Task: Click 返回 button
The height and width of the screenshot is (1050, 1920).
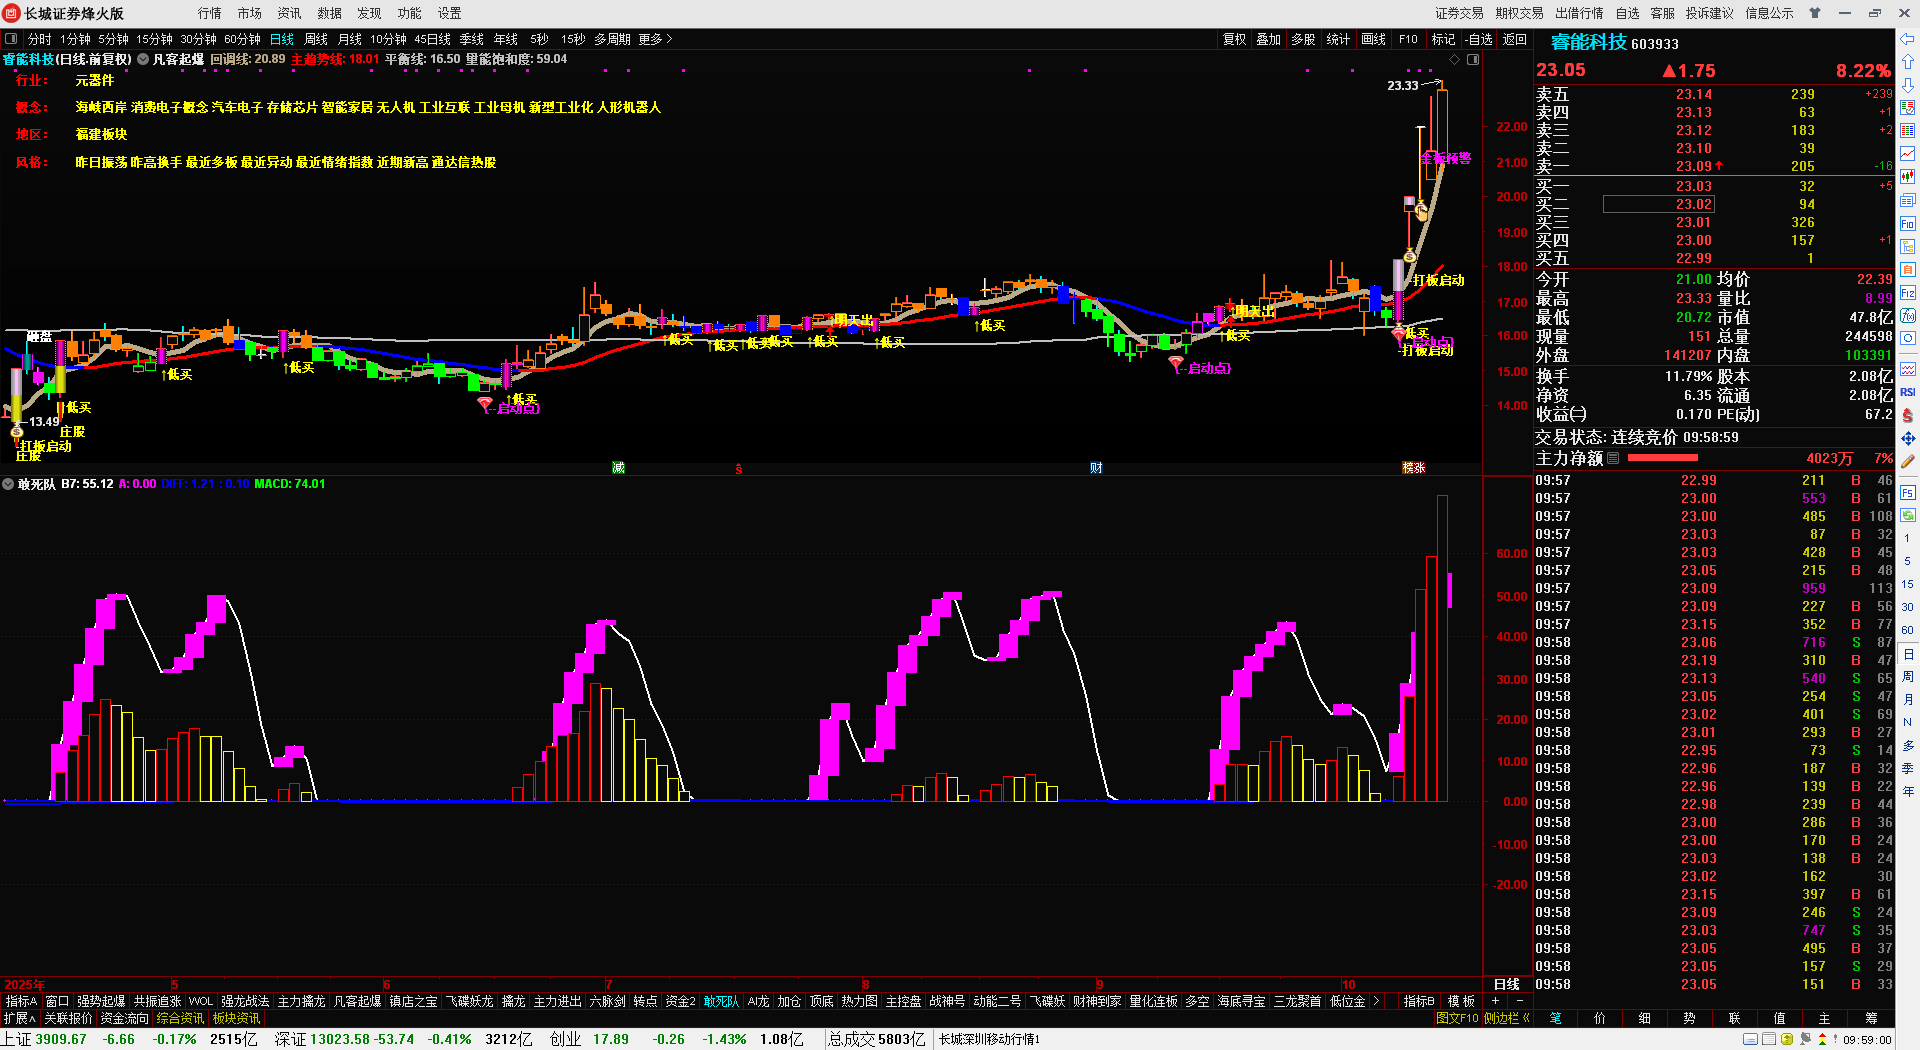Action: [x=1515, y=39]
